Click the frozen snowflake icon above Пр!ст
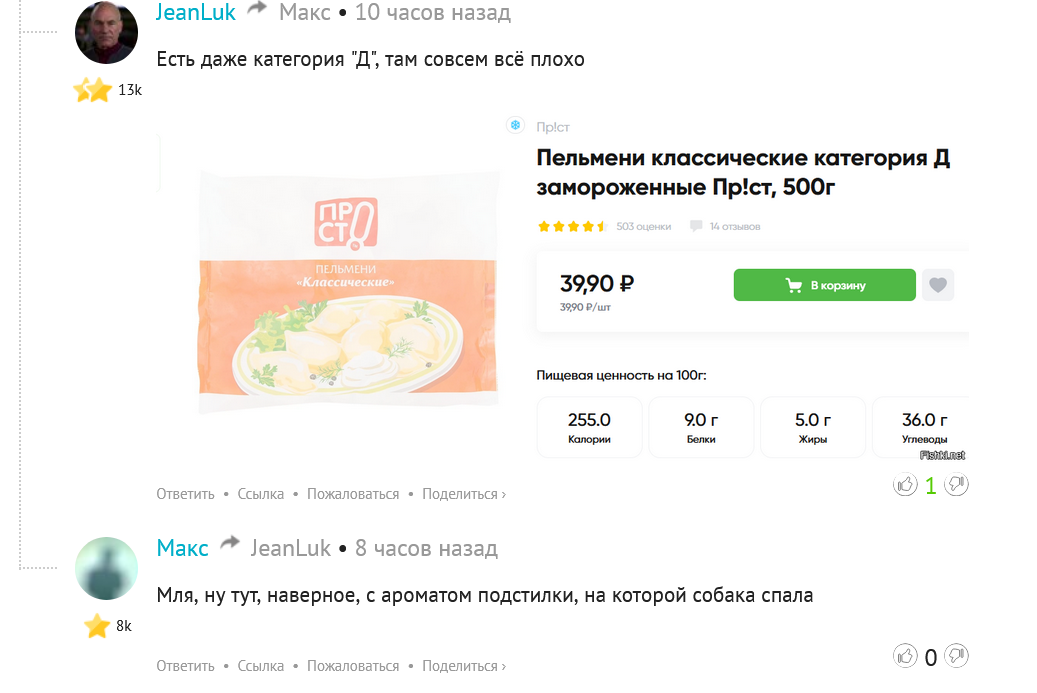The height and width of the screenshot is (693, 1037). (x=516, y=125)
